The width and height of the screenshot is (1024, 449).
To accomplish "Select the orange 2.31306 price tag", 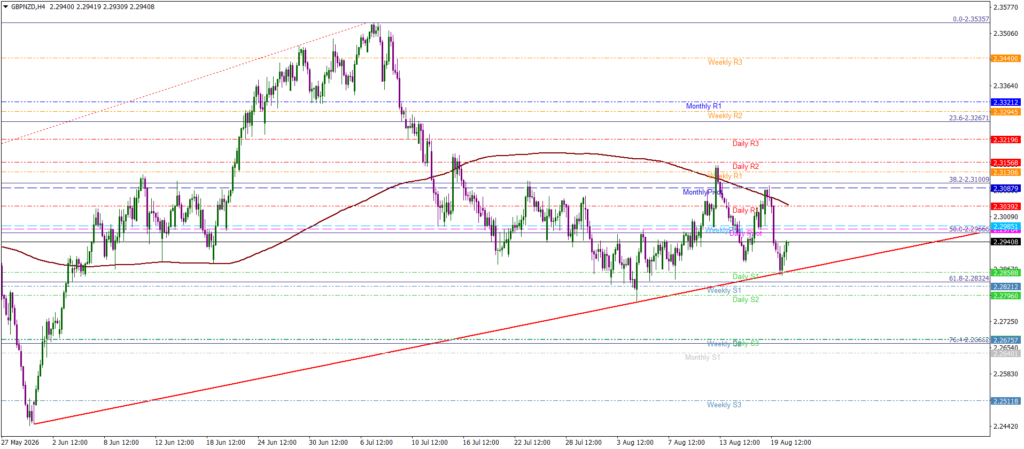I will point(1006,172).
